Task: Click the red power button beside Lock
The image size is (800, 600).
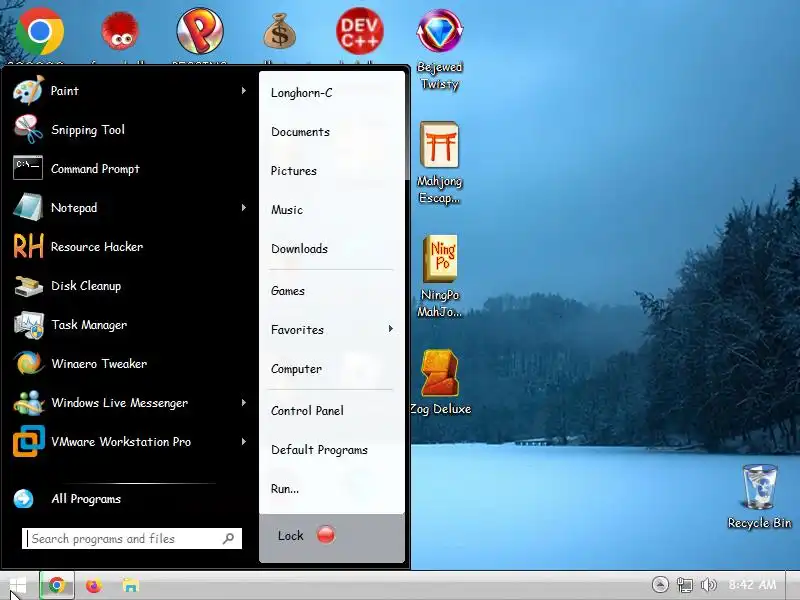Action: coord(326,535)
